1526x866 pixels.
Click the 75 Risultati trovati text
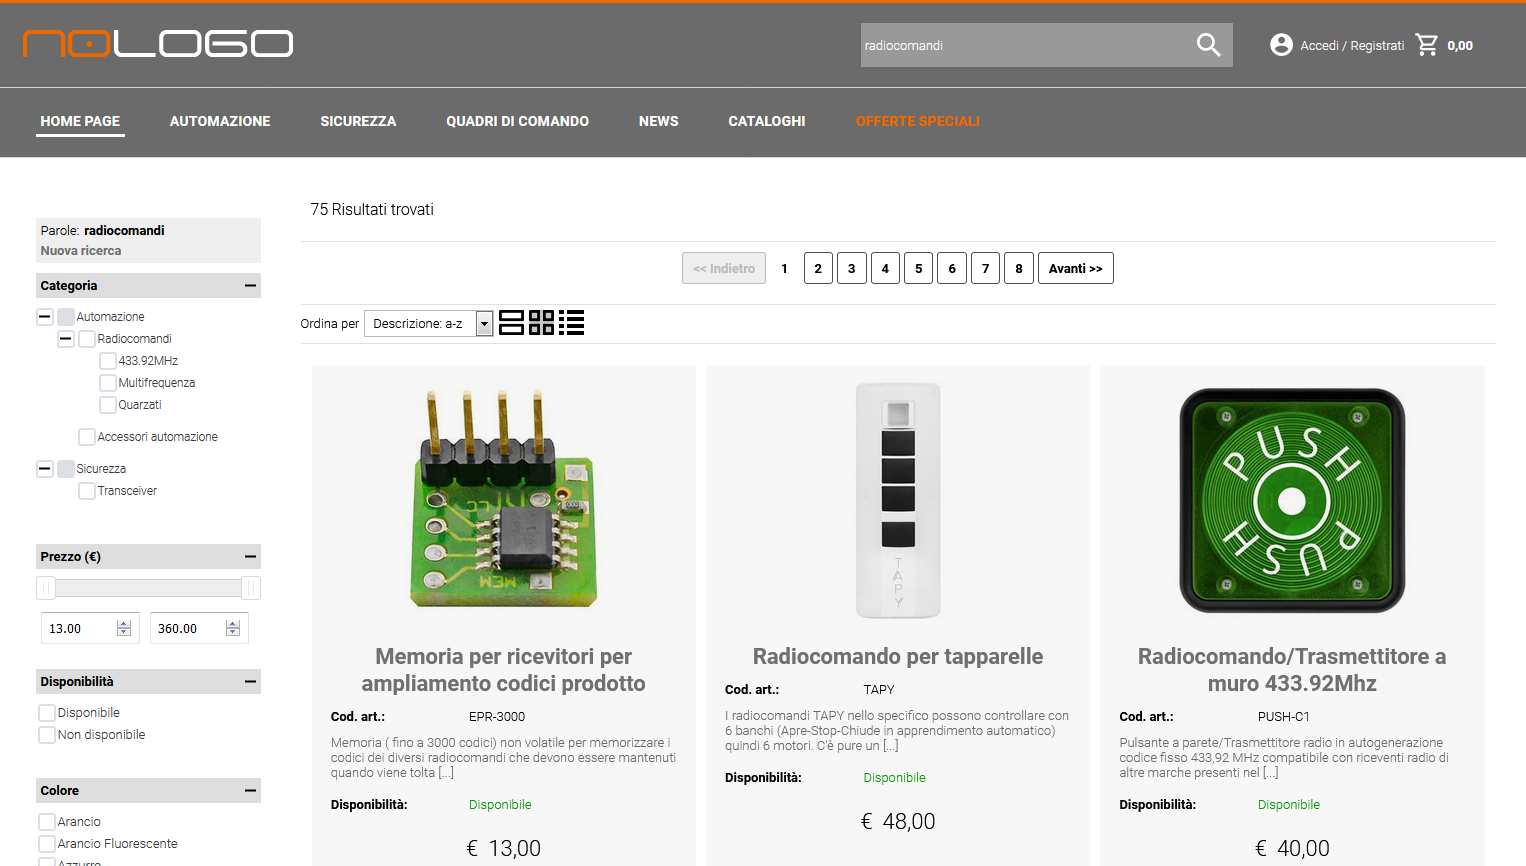point(372,209)
